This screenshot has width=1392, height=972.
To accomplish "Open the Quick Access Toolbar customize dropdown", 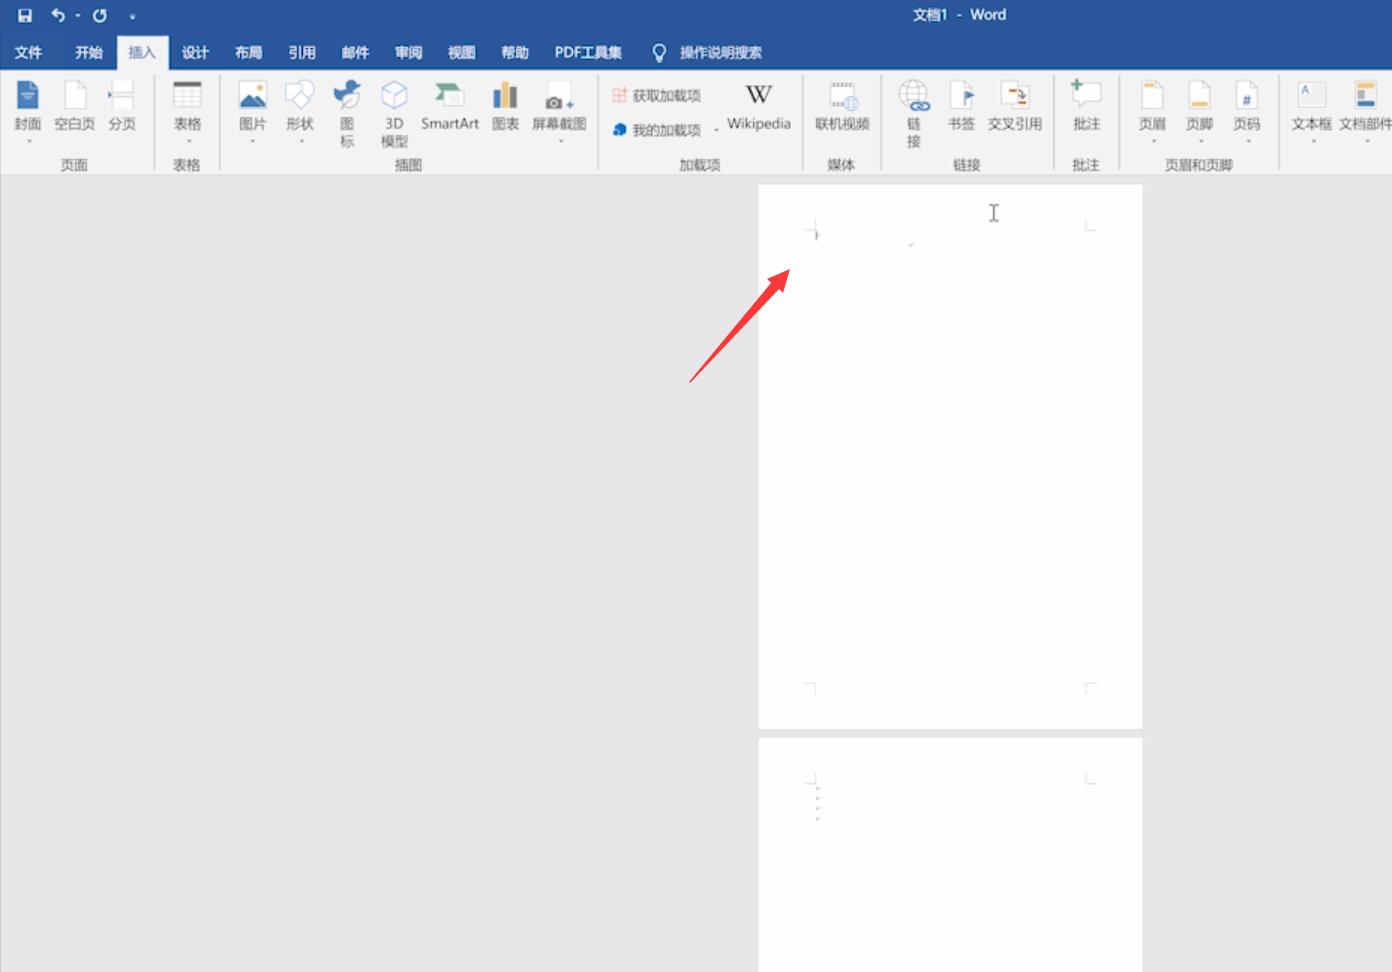I will [132, 16].
